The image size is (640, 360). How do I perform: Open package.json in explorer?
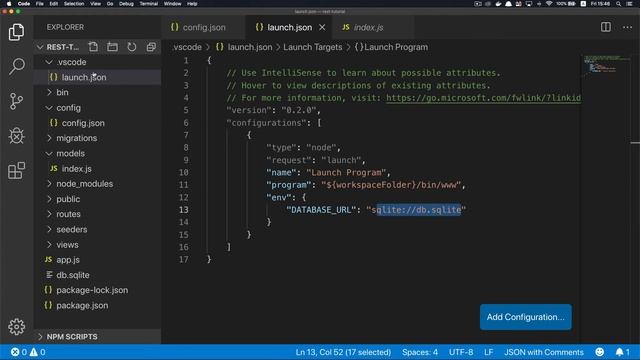pos(98,305)
